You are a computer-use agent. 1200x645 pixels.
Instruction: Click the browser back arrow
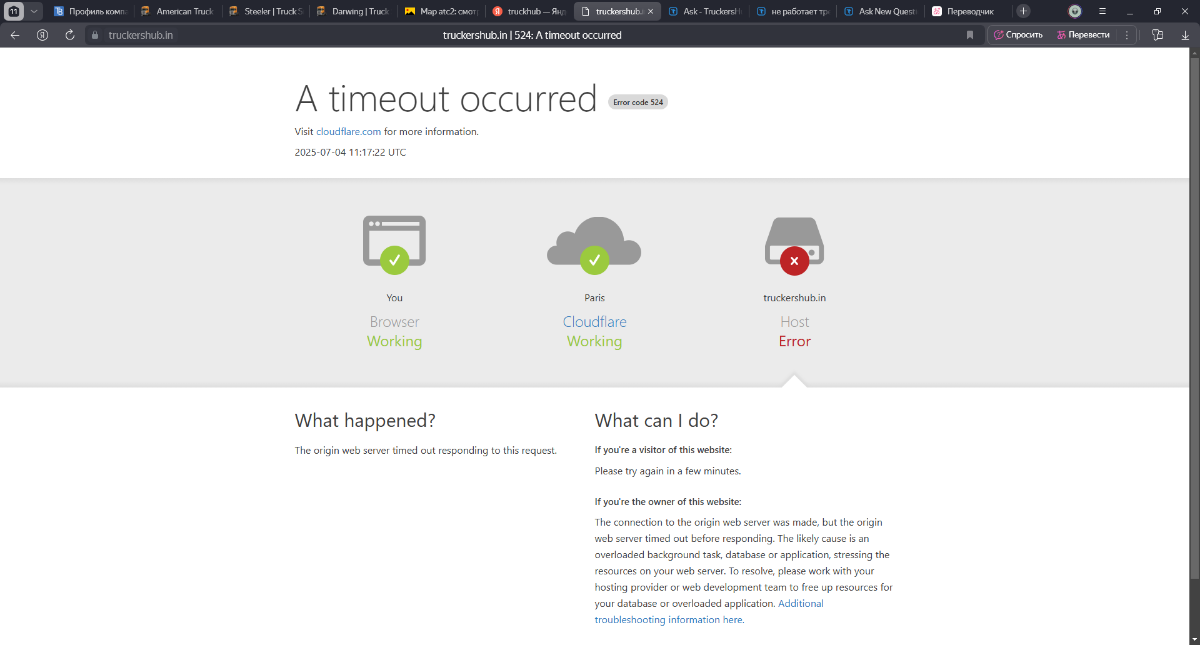pos(15,35)
